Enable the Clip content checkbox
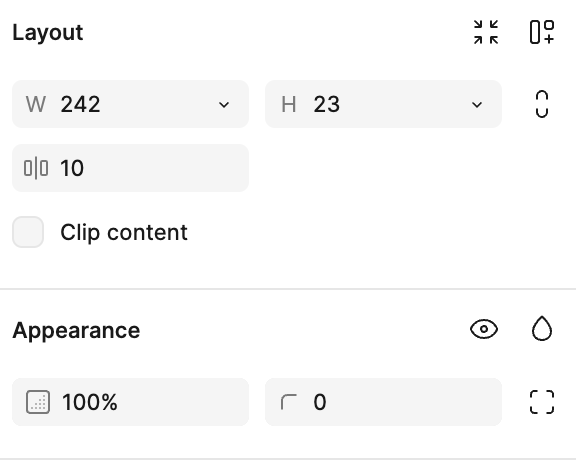This screenshot has height=462, width=576. coord(28,232)
